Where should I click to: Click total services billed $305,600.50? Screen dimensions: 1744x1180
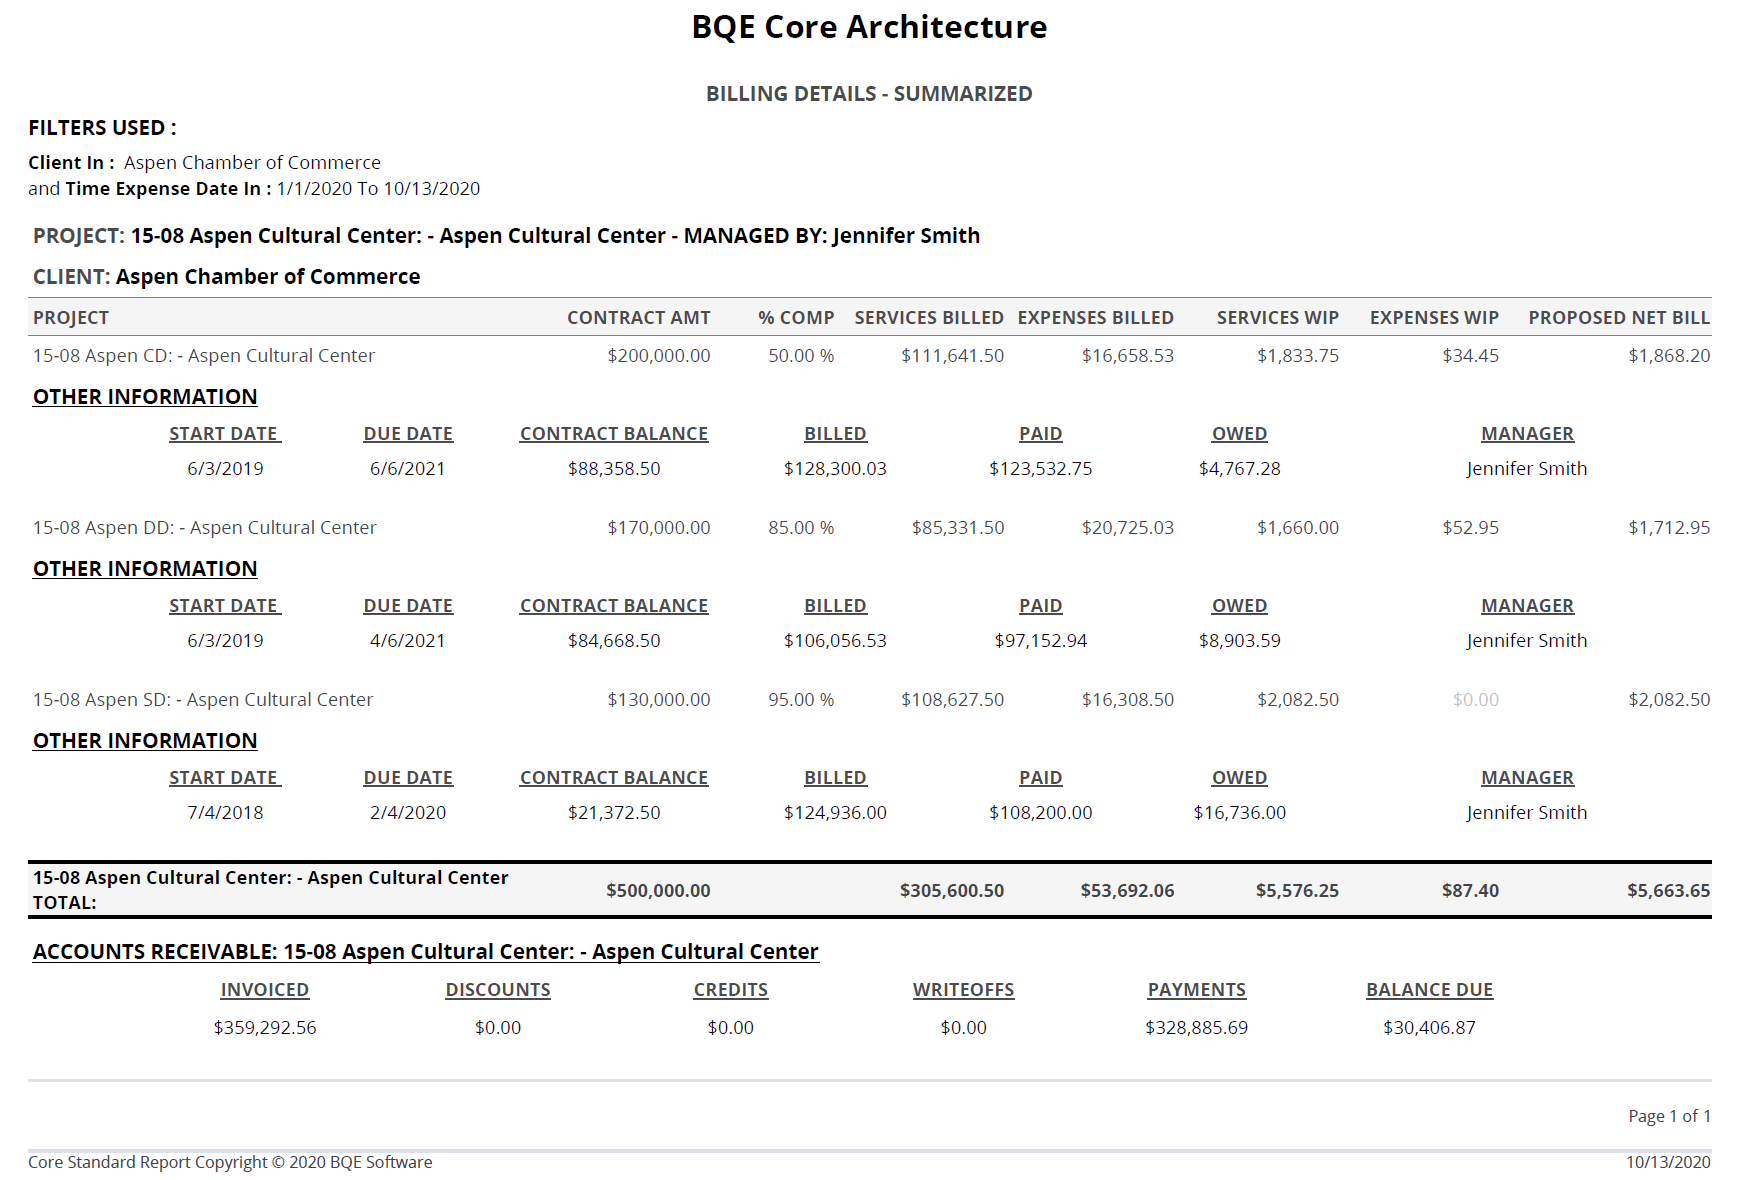click(951, 891)
